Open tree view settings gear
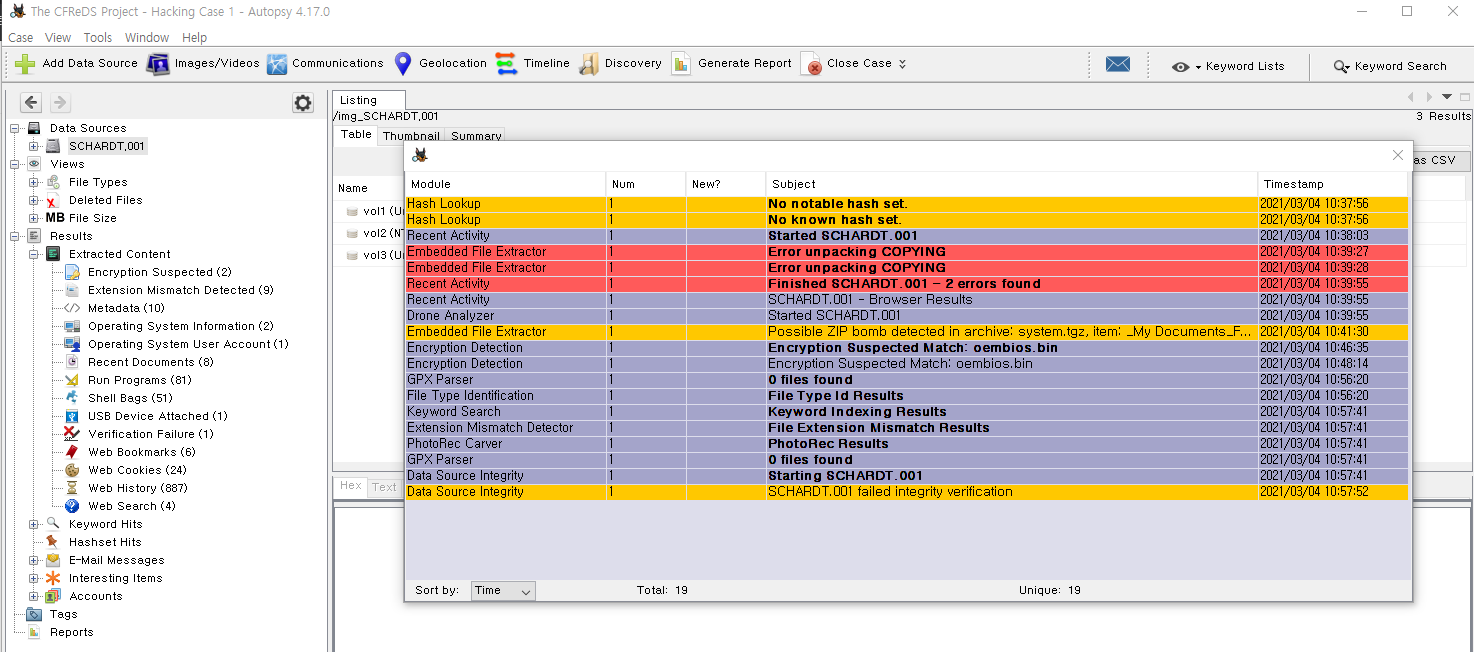Image resolution: width=1474 pixels, height=652 pixels. pos(303,103)
